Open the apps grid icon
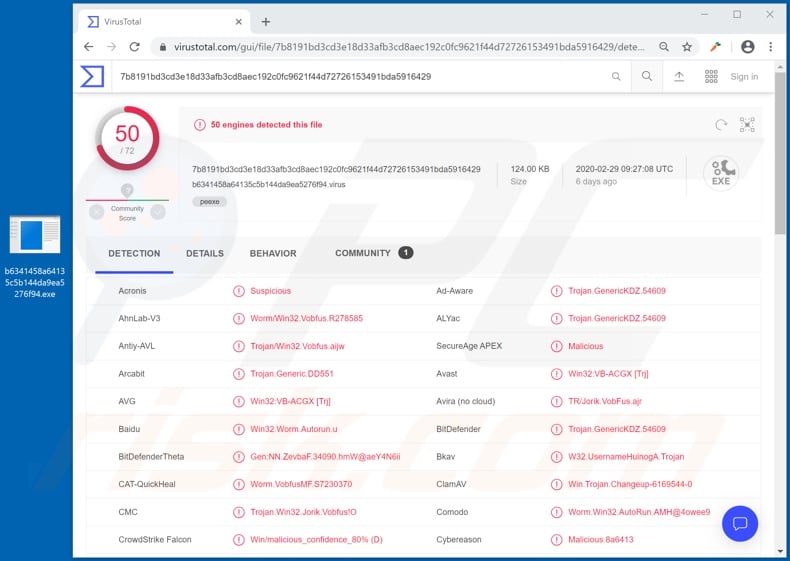The image size is (790, 561). (711, 76)
